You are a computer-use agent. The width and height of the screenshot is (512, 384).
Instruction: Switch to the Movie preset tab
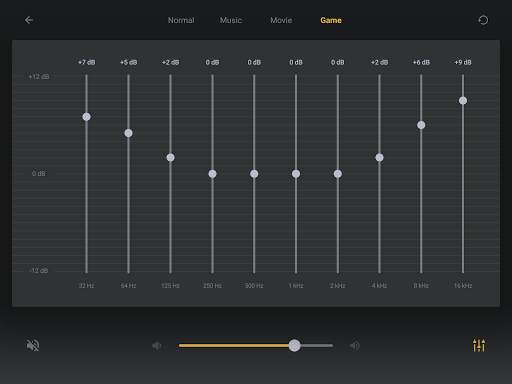[x=281, y=20]
